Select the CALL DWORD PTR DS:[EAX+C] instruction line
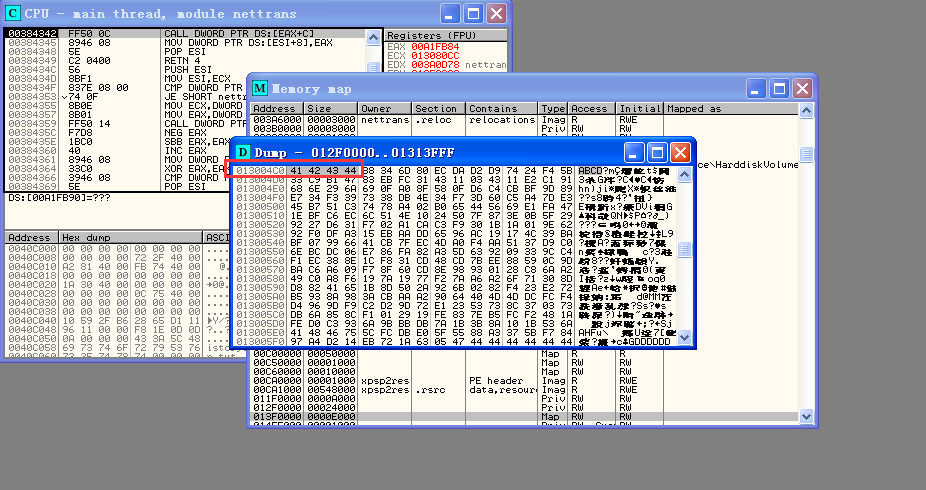 (185, 34)
